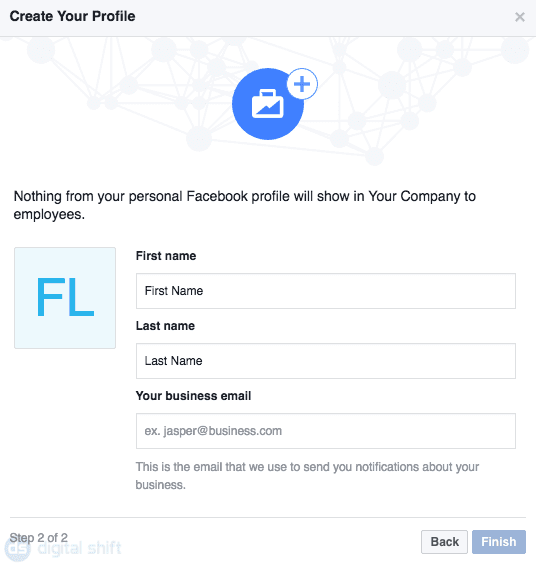Click the personal Facebook profile notice text

point(244,205)
